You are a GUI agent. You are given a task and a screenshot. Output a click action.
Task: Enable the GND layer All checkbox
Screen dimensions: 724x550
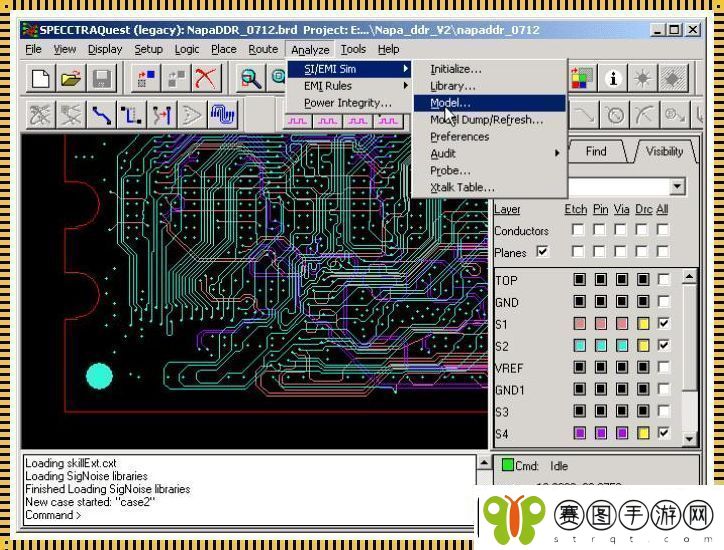coord(664,302)
